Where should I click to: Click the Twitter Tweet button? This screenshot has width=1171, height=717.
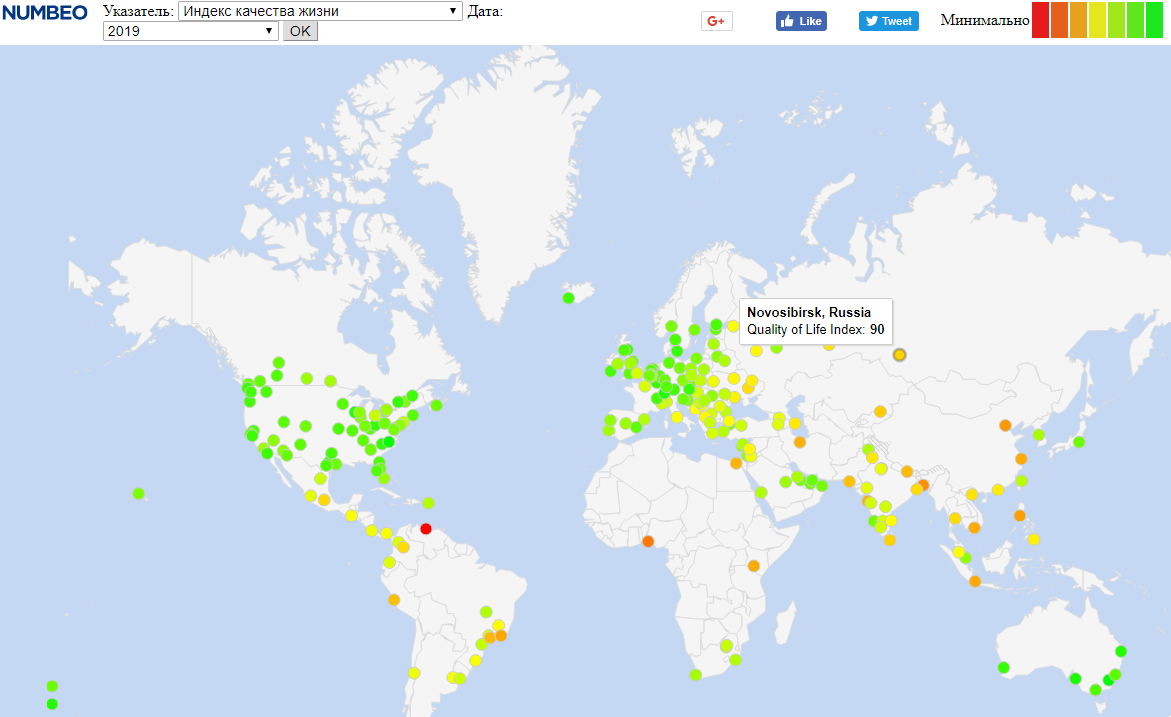coord(888,21)
